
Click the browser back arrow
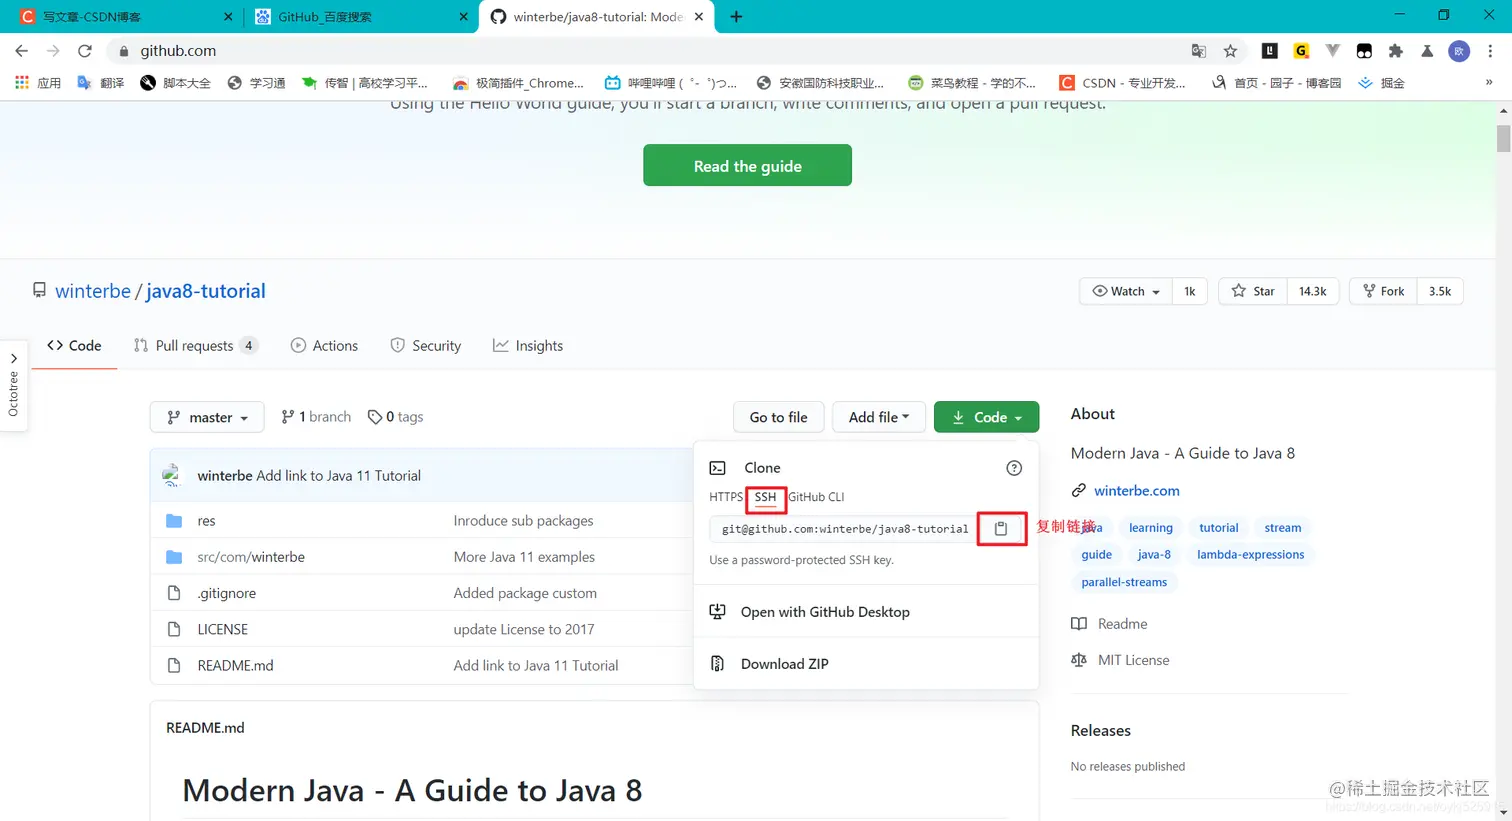(x=21, y=51)
